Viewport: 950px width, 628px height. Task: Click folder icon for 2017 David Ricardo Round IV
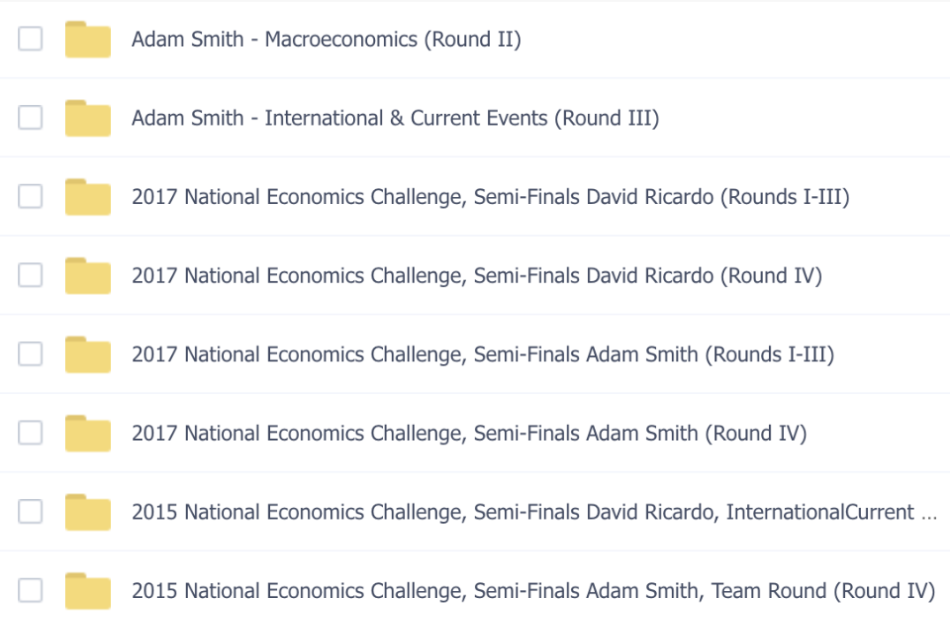(x=87, y=276)
